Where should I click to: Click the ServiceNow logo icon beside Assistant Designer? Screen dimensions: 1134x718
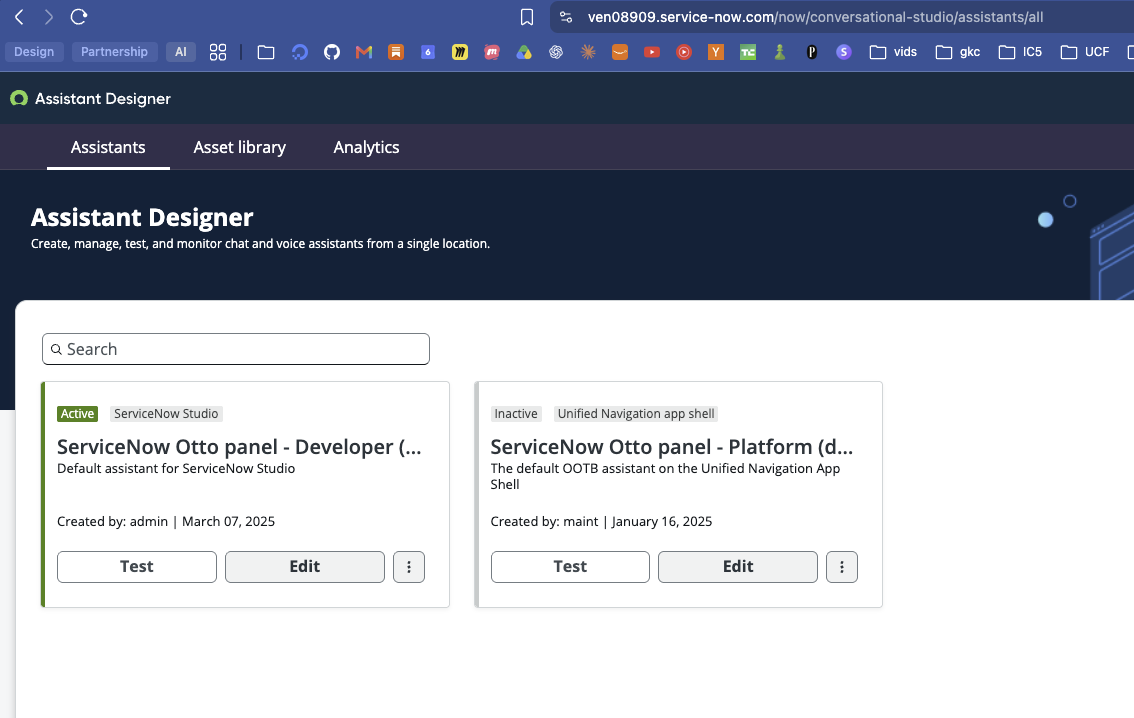[x=19, y=98]
